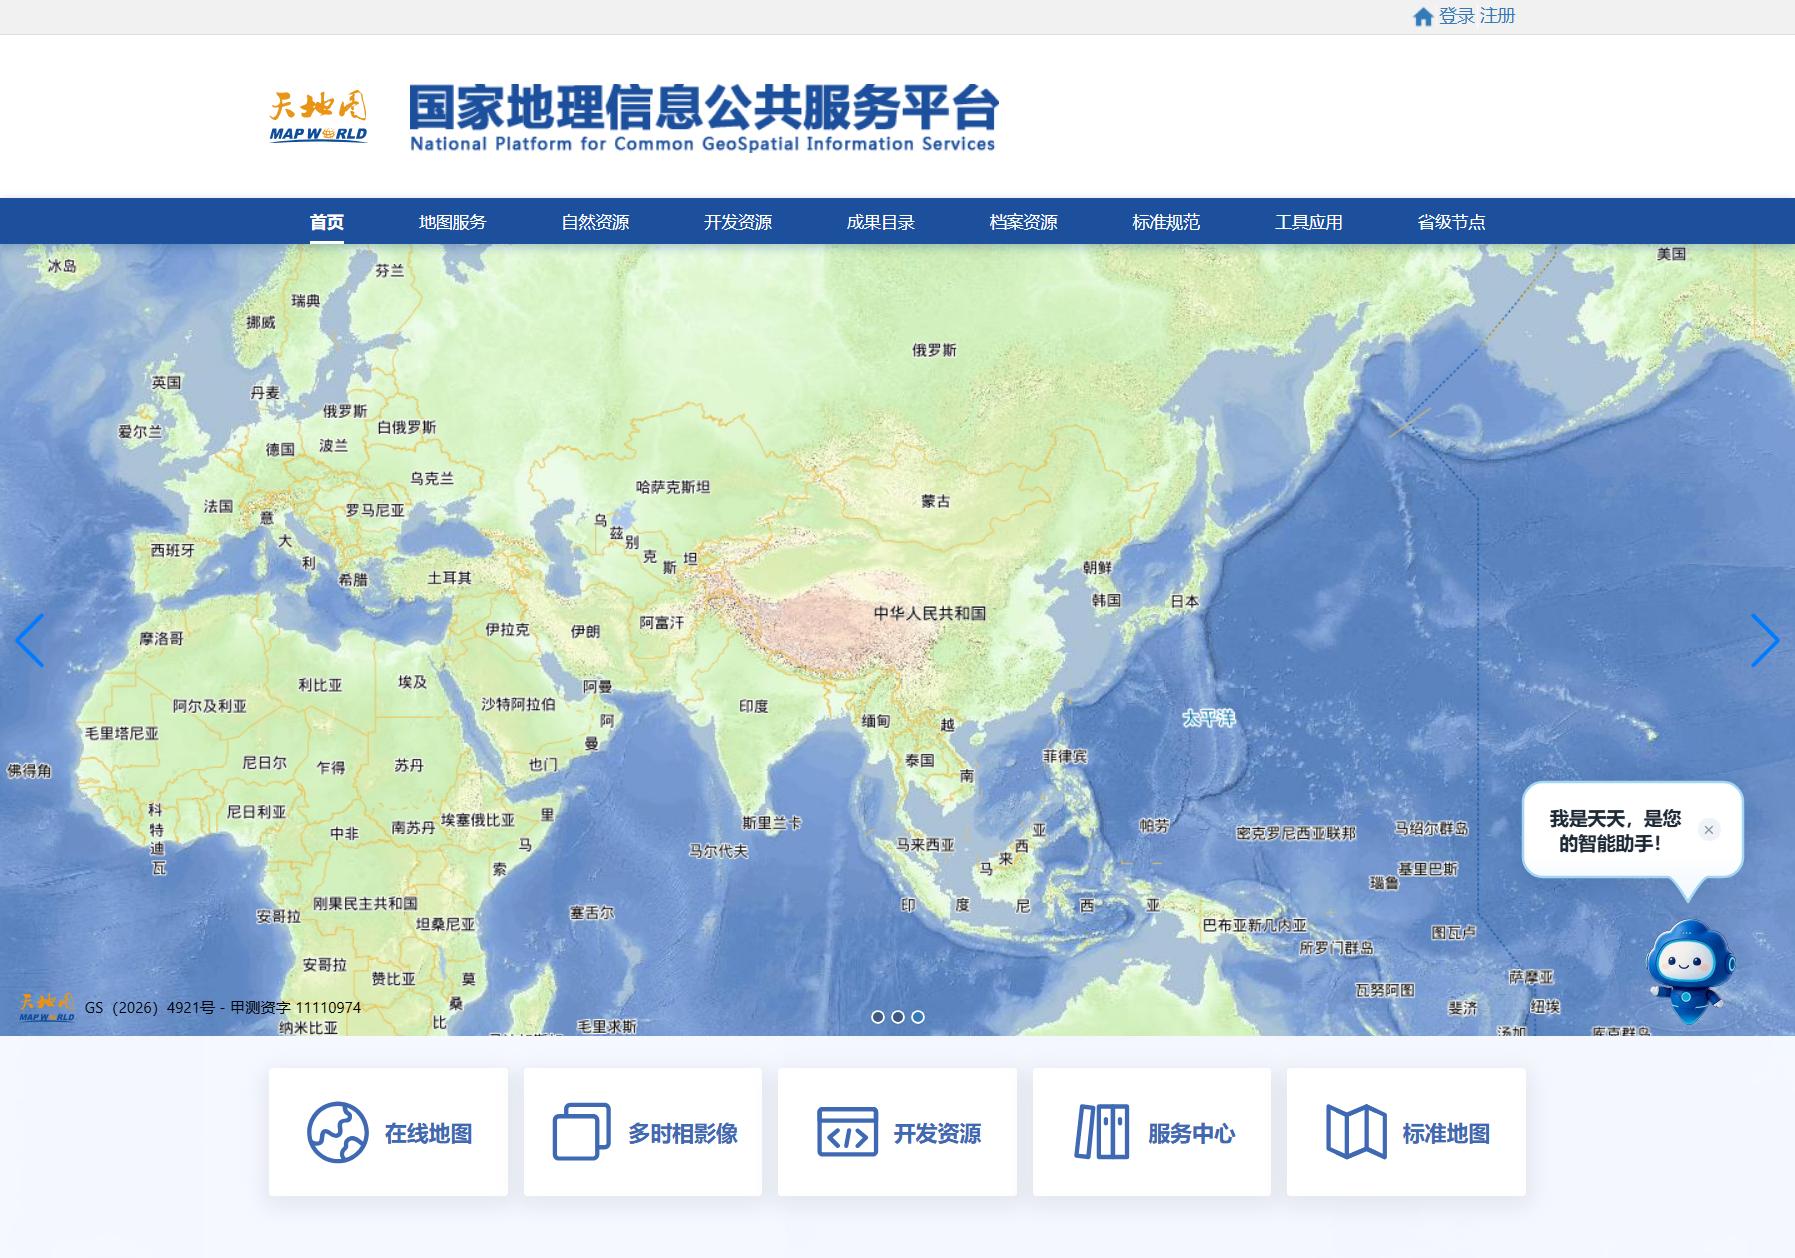1795x1258 pixels.
Task: Click the 印度 label on the map
Action: click(x=754, y=706)
